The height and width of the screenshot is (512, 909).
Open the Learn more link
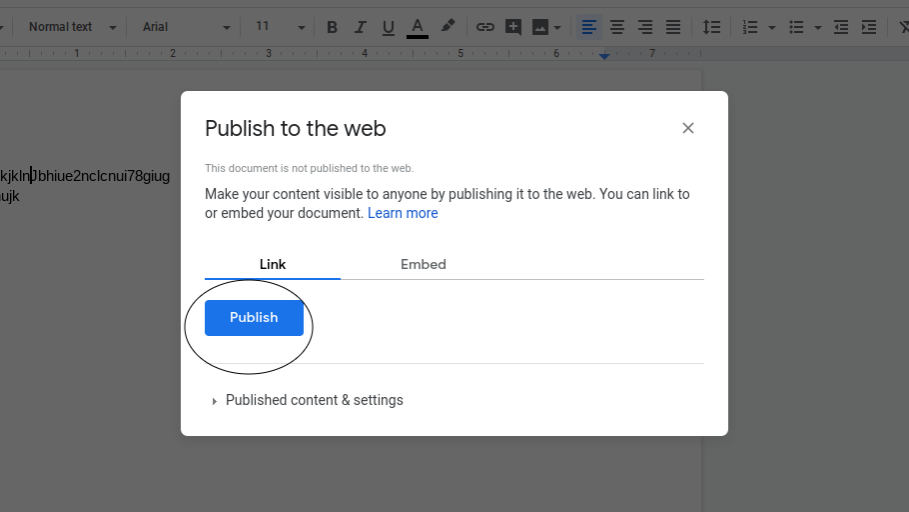[402, 213]
